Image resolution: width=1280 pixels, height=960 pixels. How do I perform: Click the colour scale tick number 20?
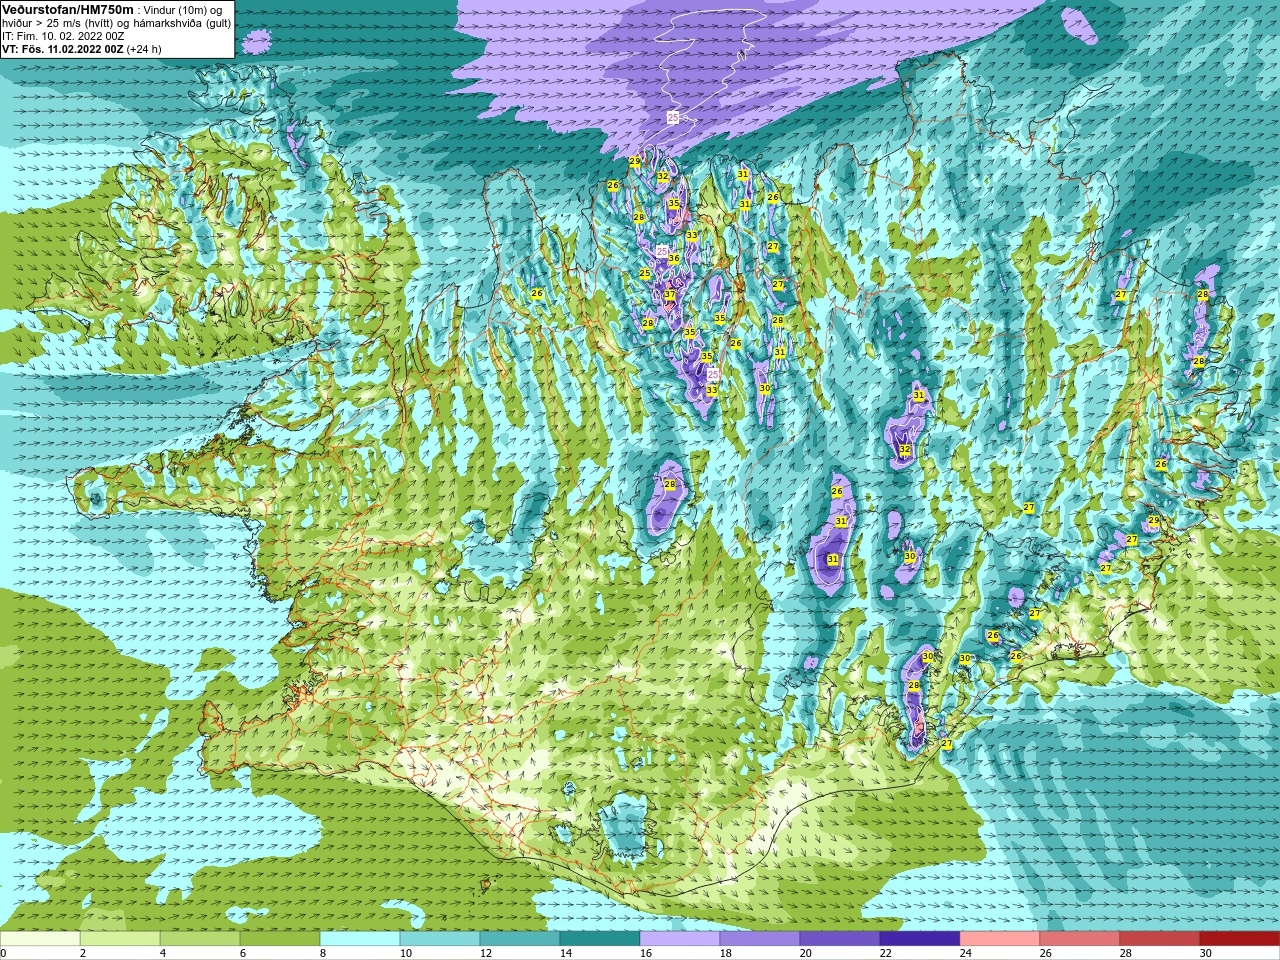[x=806, y=953]
